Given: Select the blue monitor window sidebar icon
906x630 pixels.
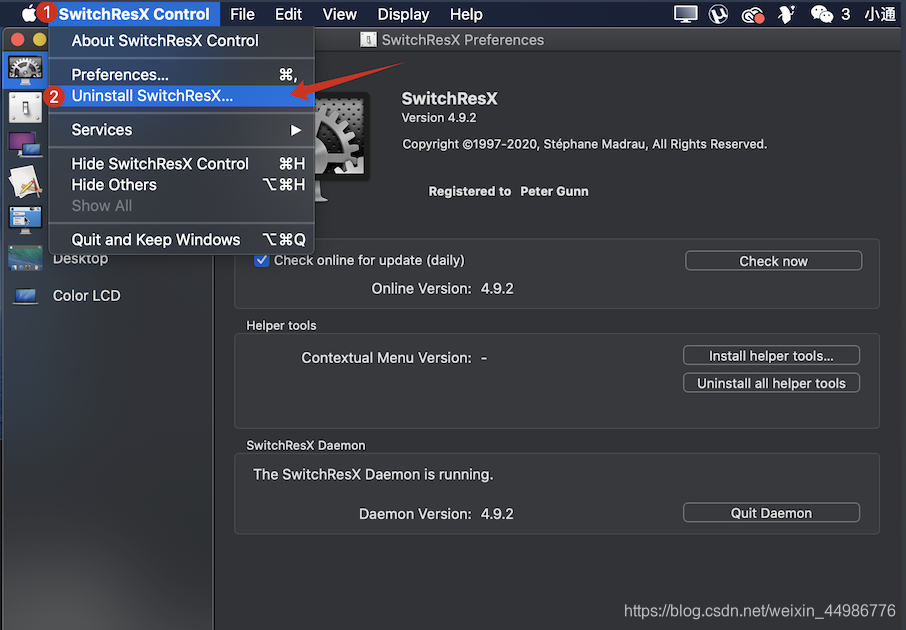Looking at the screenshot, I should point(25,220).
